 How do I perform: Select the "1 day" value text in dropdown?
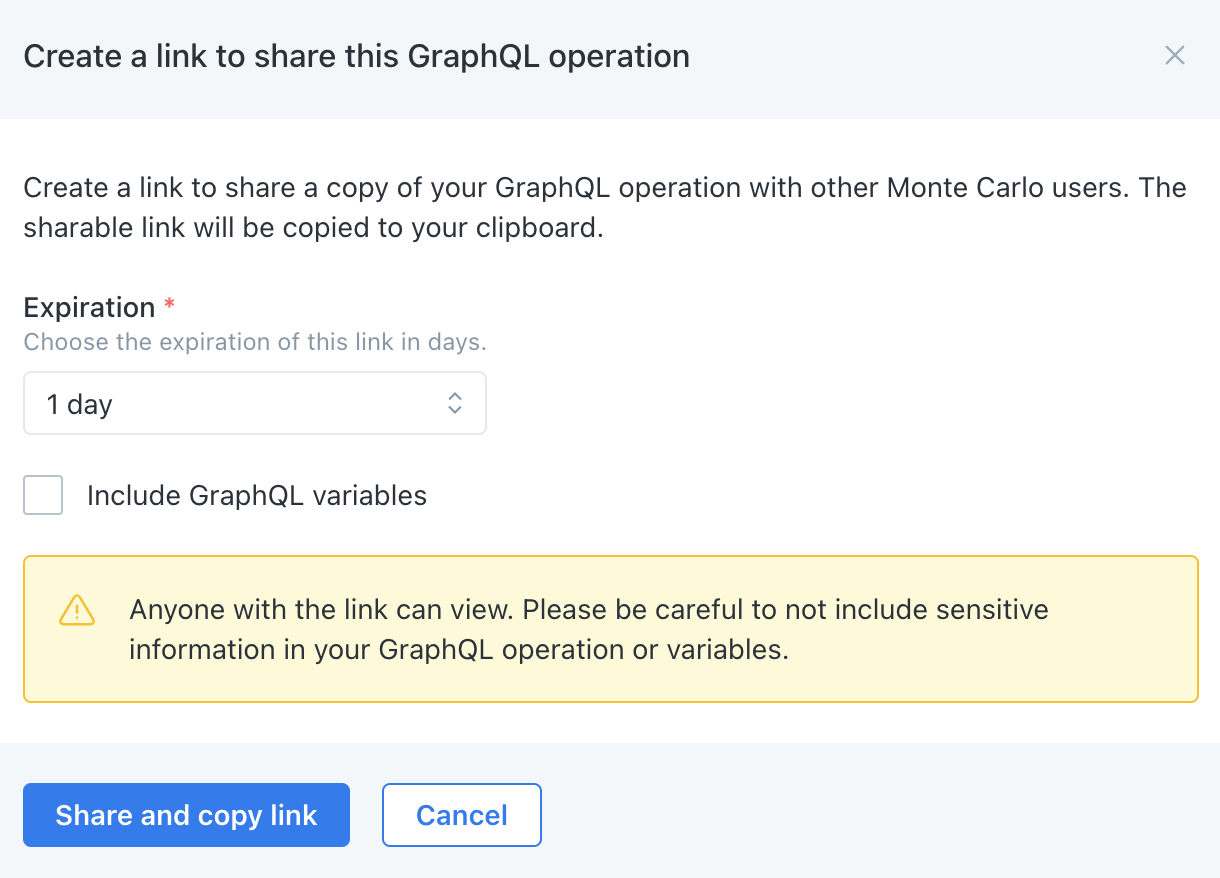pyautogui.click(x=79, y=404)
